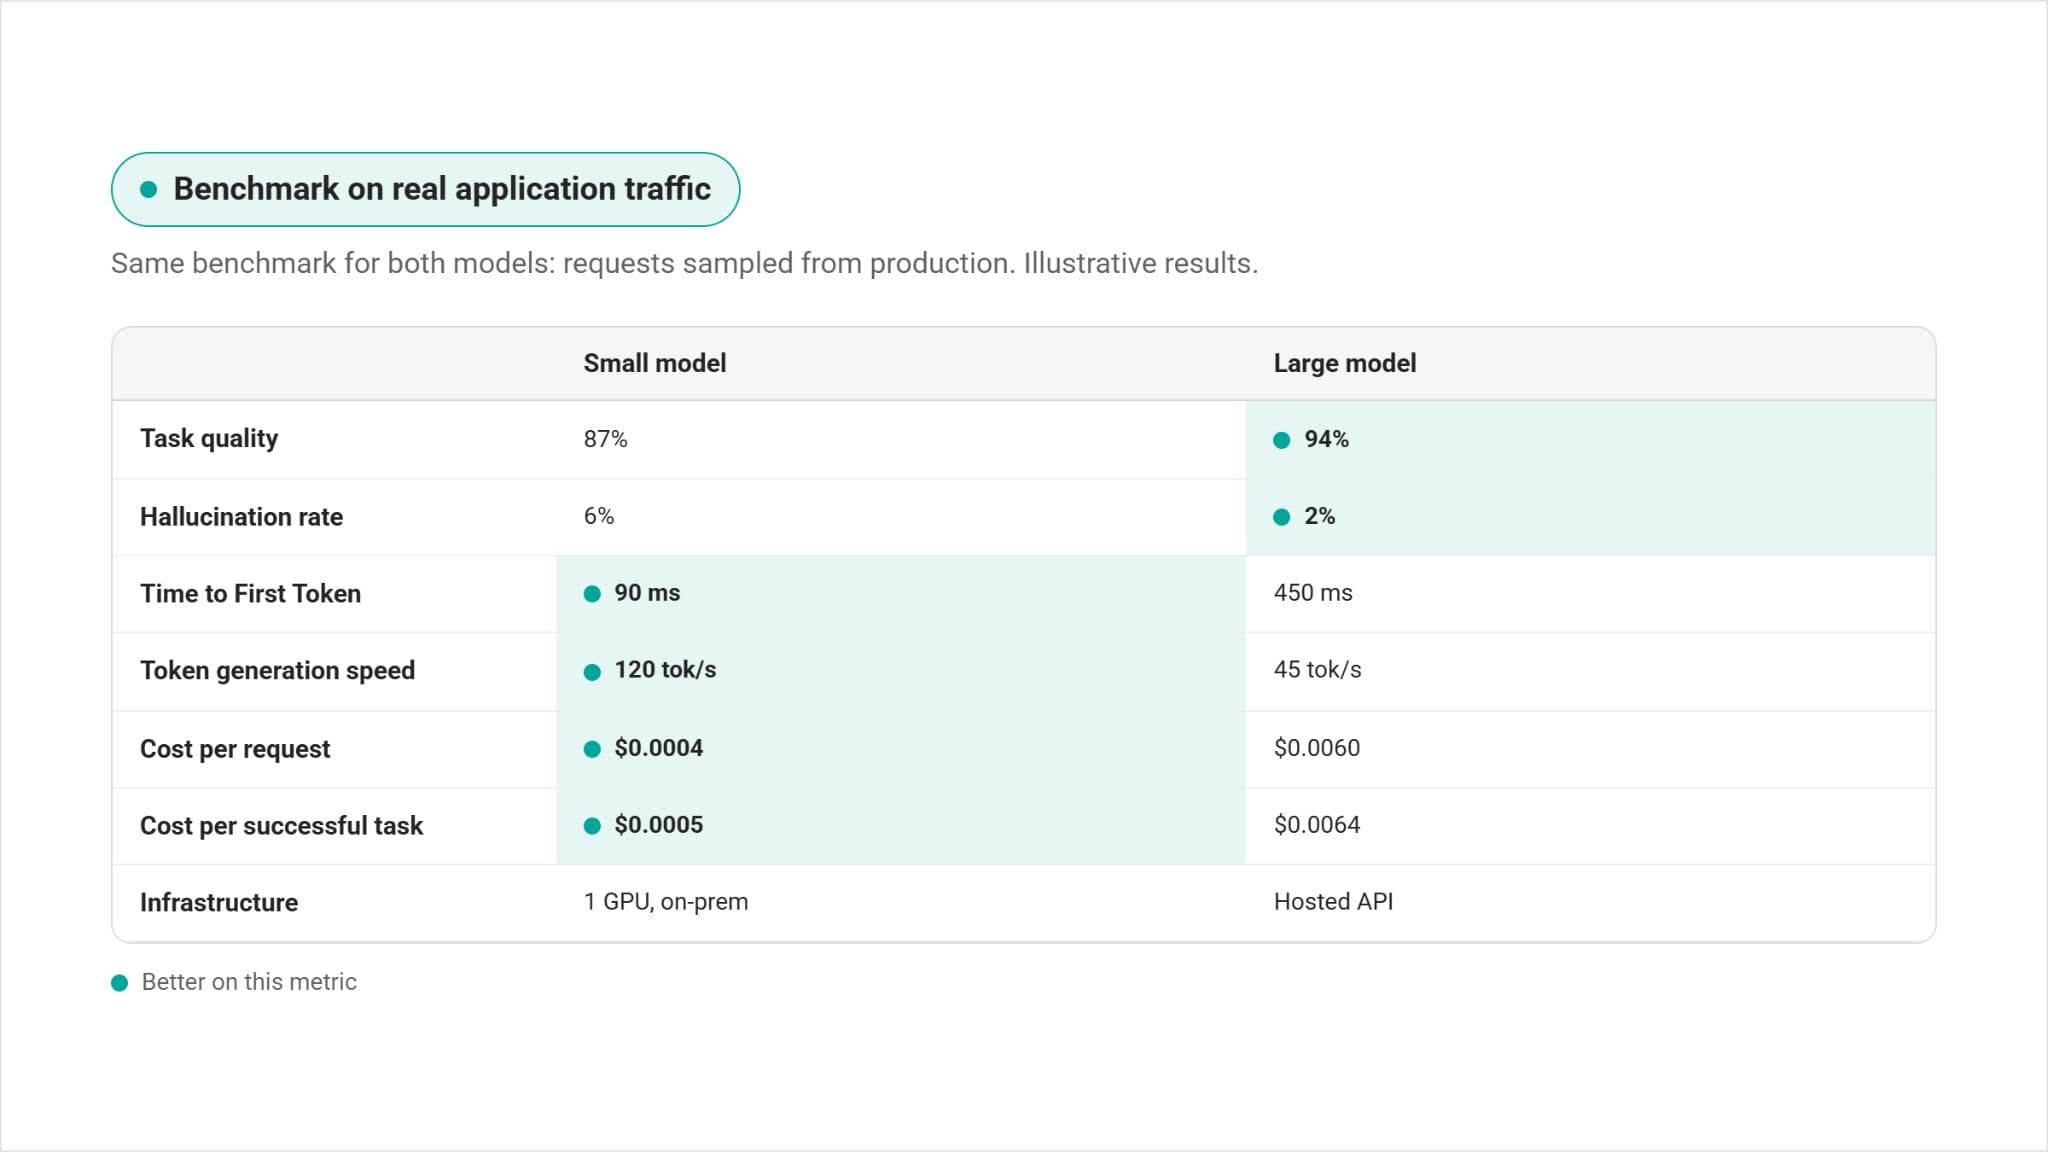The height and width of the screenshot is (1152, 2048).
Task: Click the "Token generation speed" label
Action: click(277, 671)
